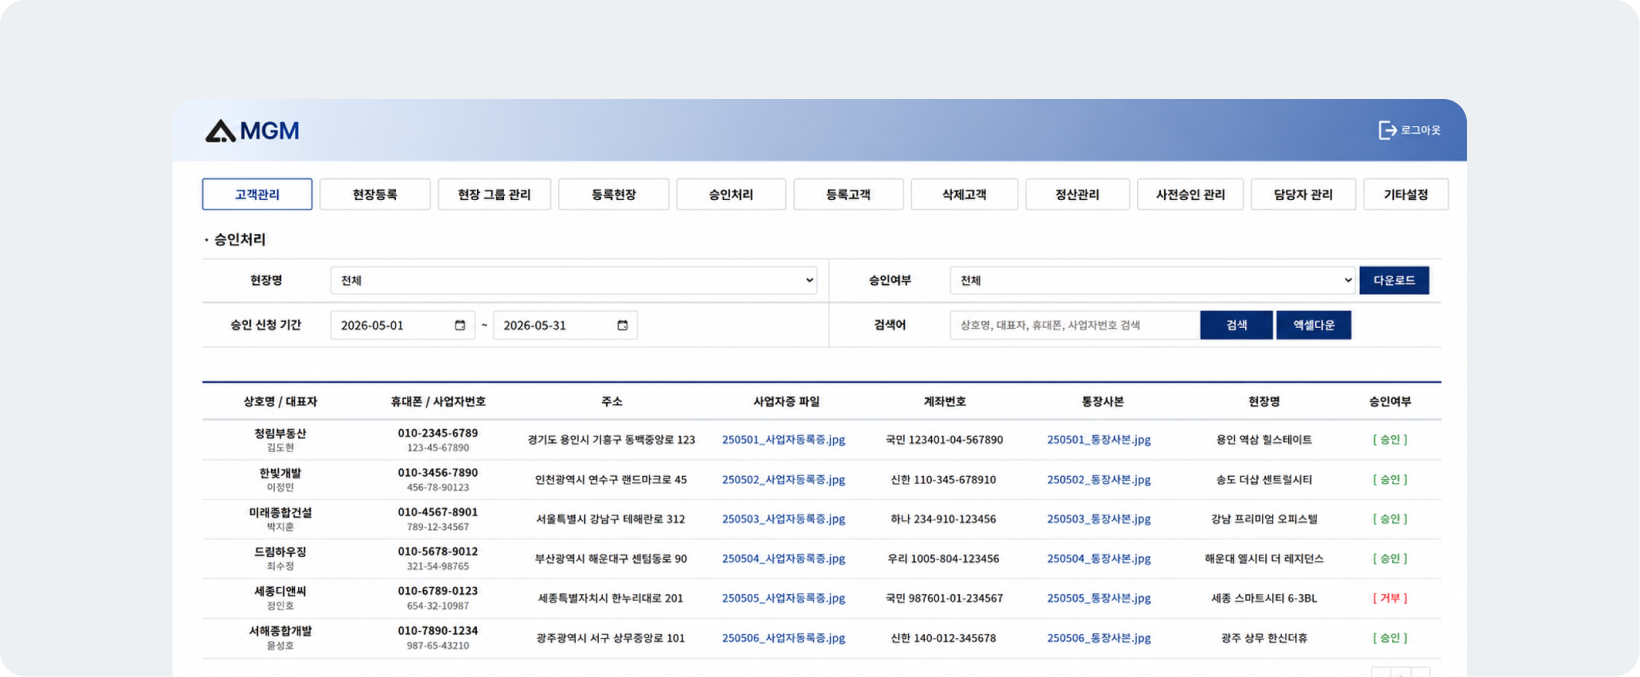Screen dimensions: 1640x677
Task: Select company name 청림부동산
Action: pyautogui.click(x=280, y=434)
